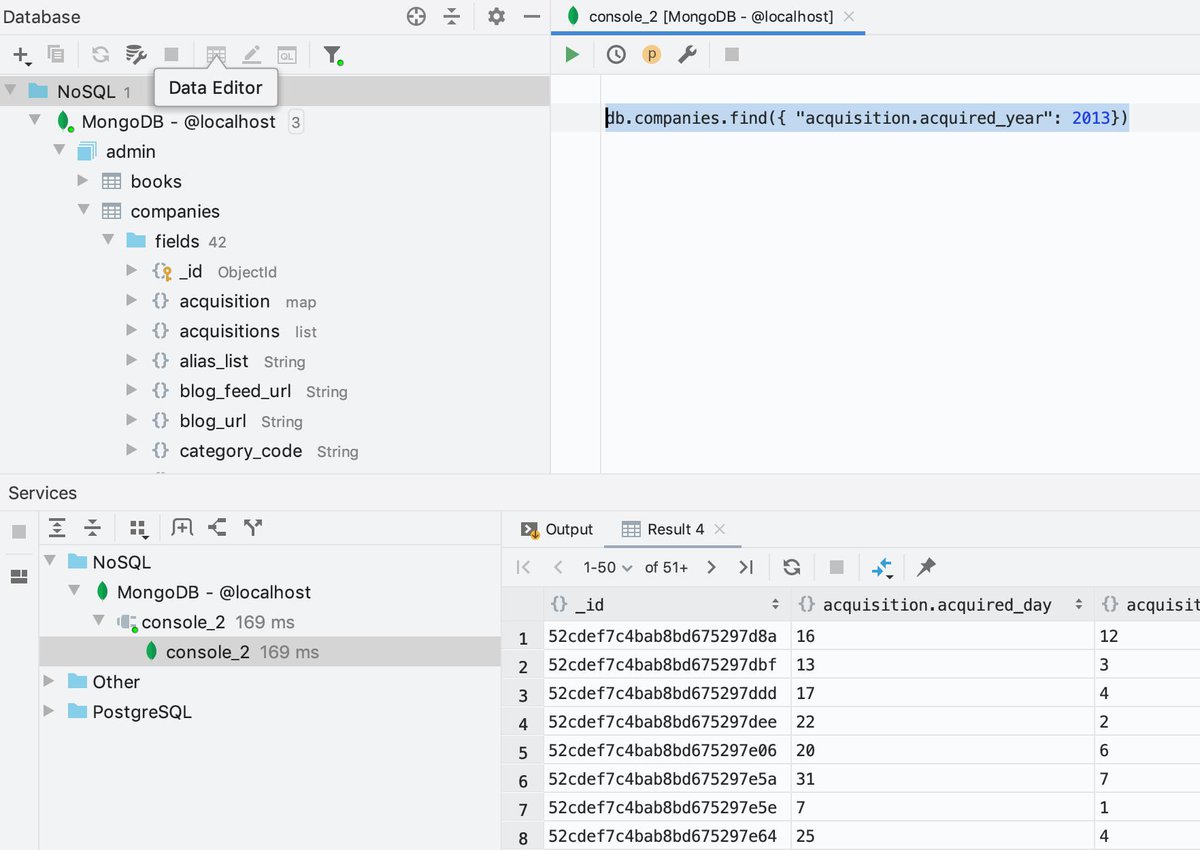
Task: Refresh the database tree
Action: 100,54
